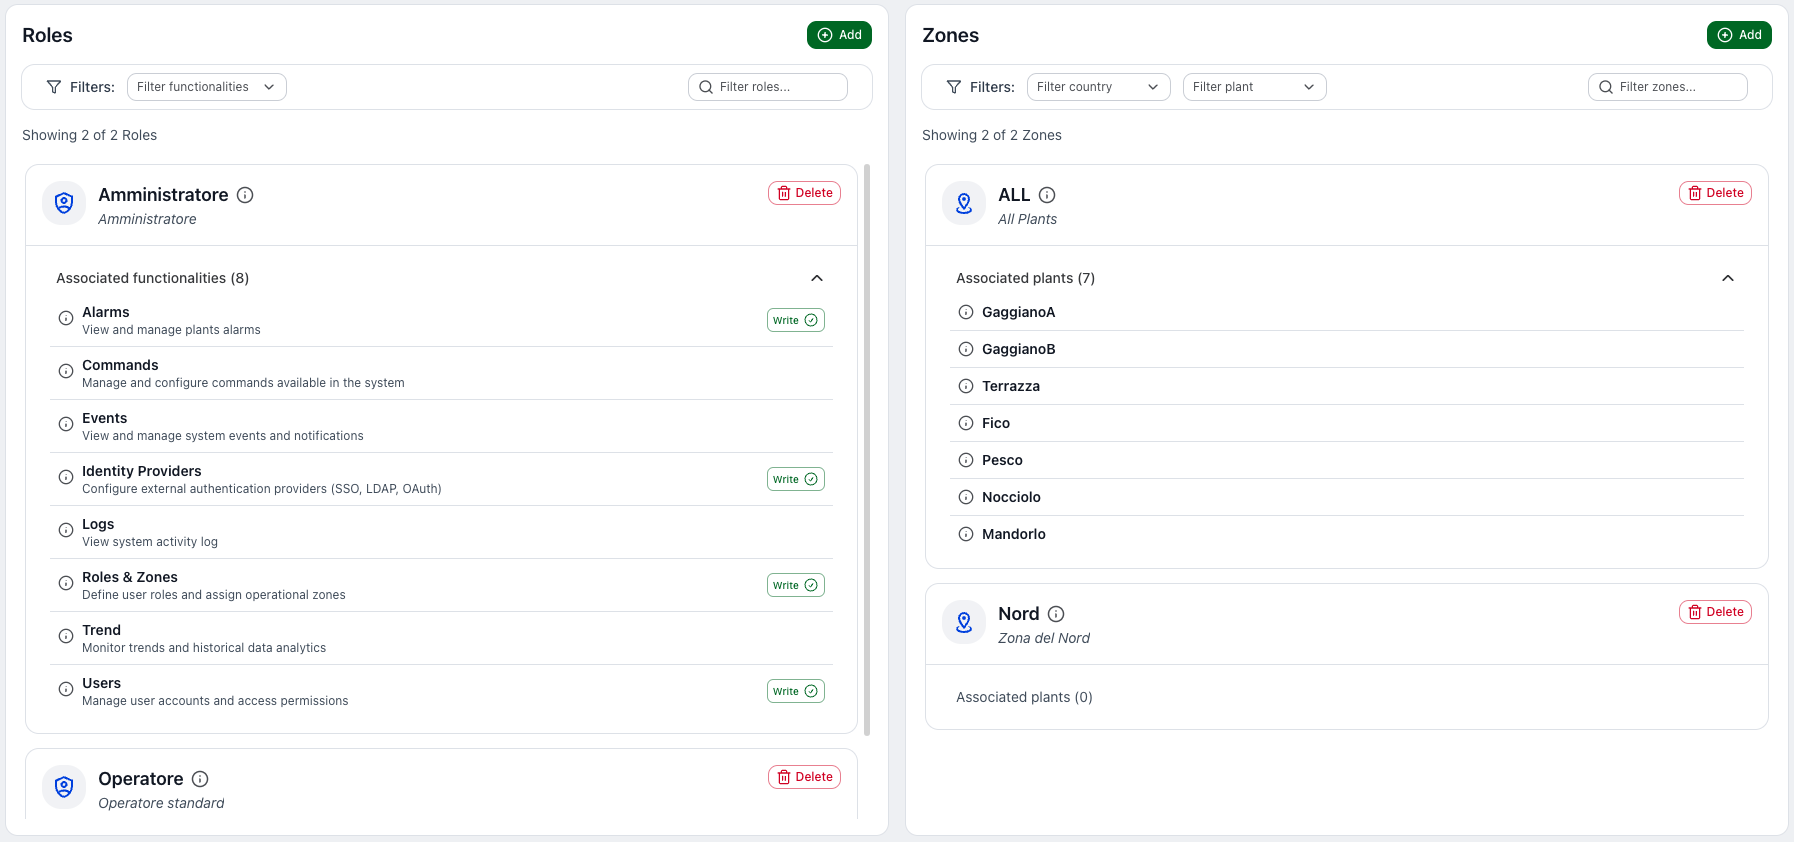The width and height of the screenshot is (1794, 842).
Task: Click the Roles list vertical scrollbar
Action: pyautogui.click(x=867, y=450)
